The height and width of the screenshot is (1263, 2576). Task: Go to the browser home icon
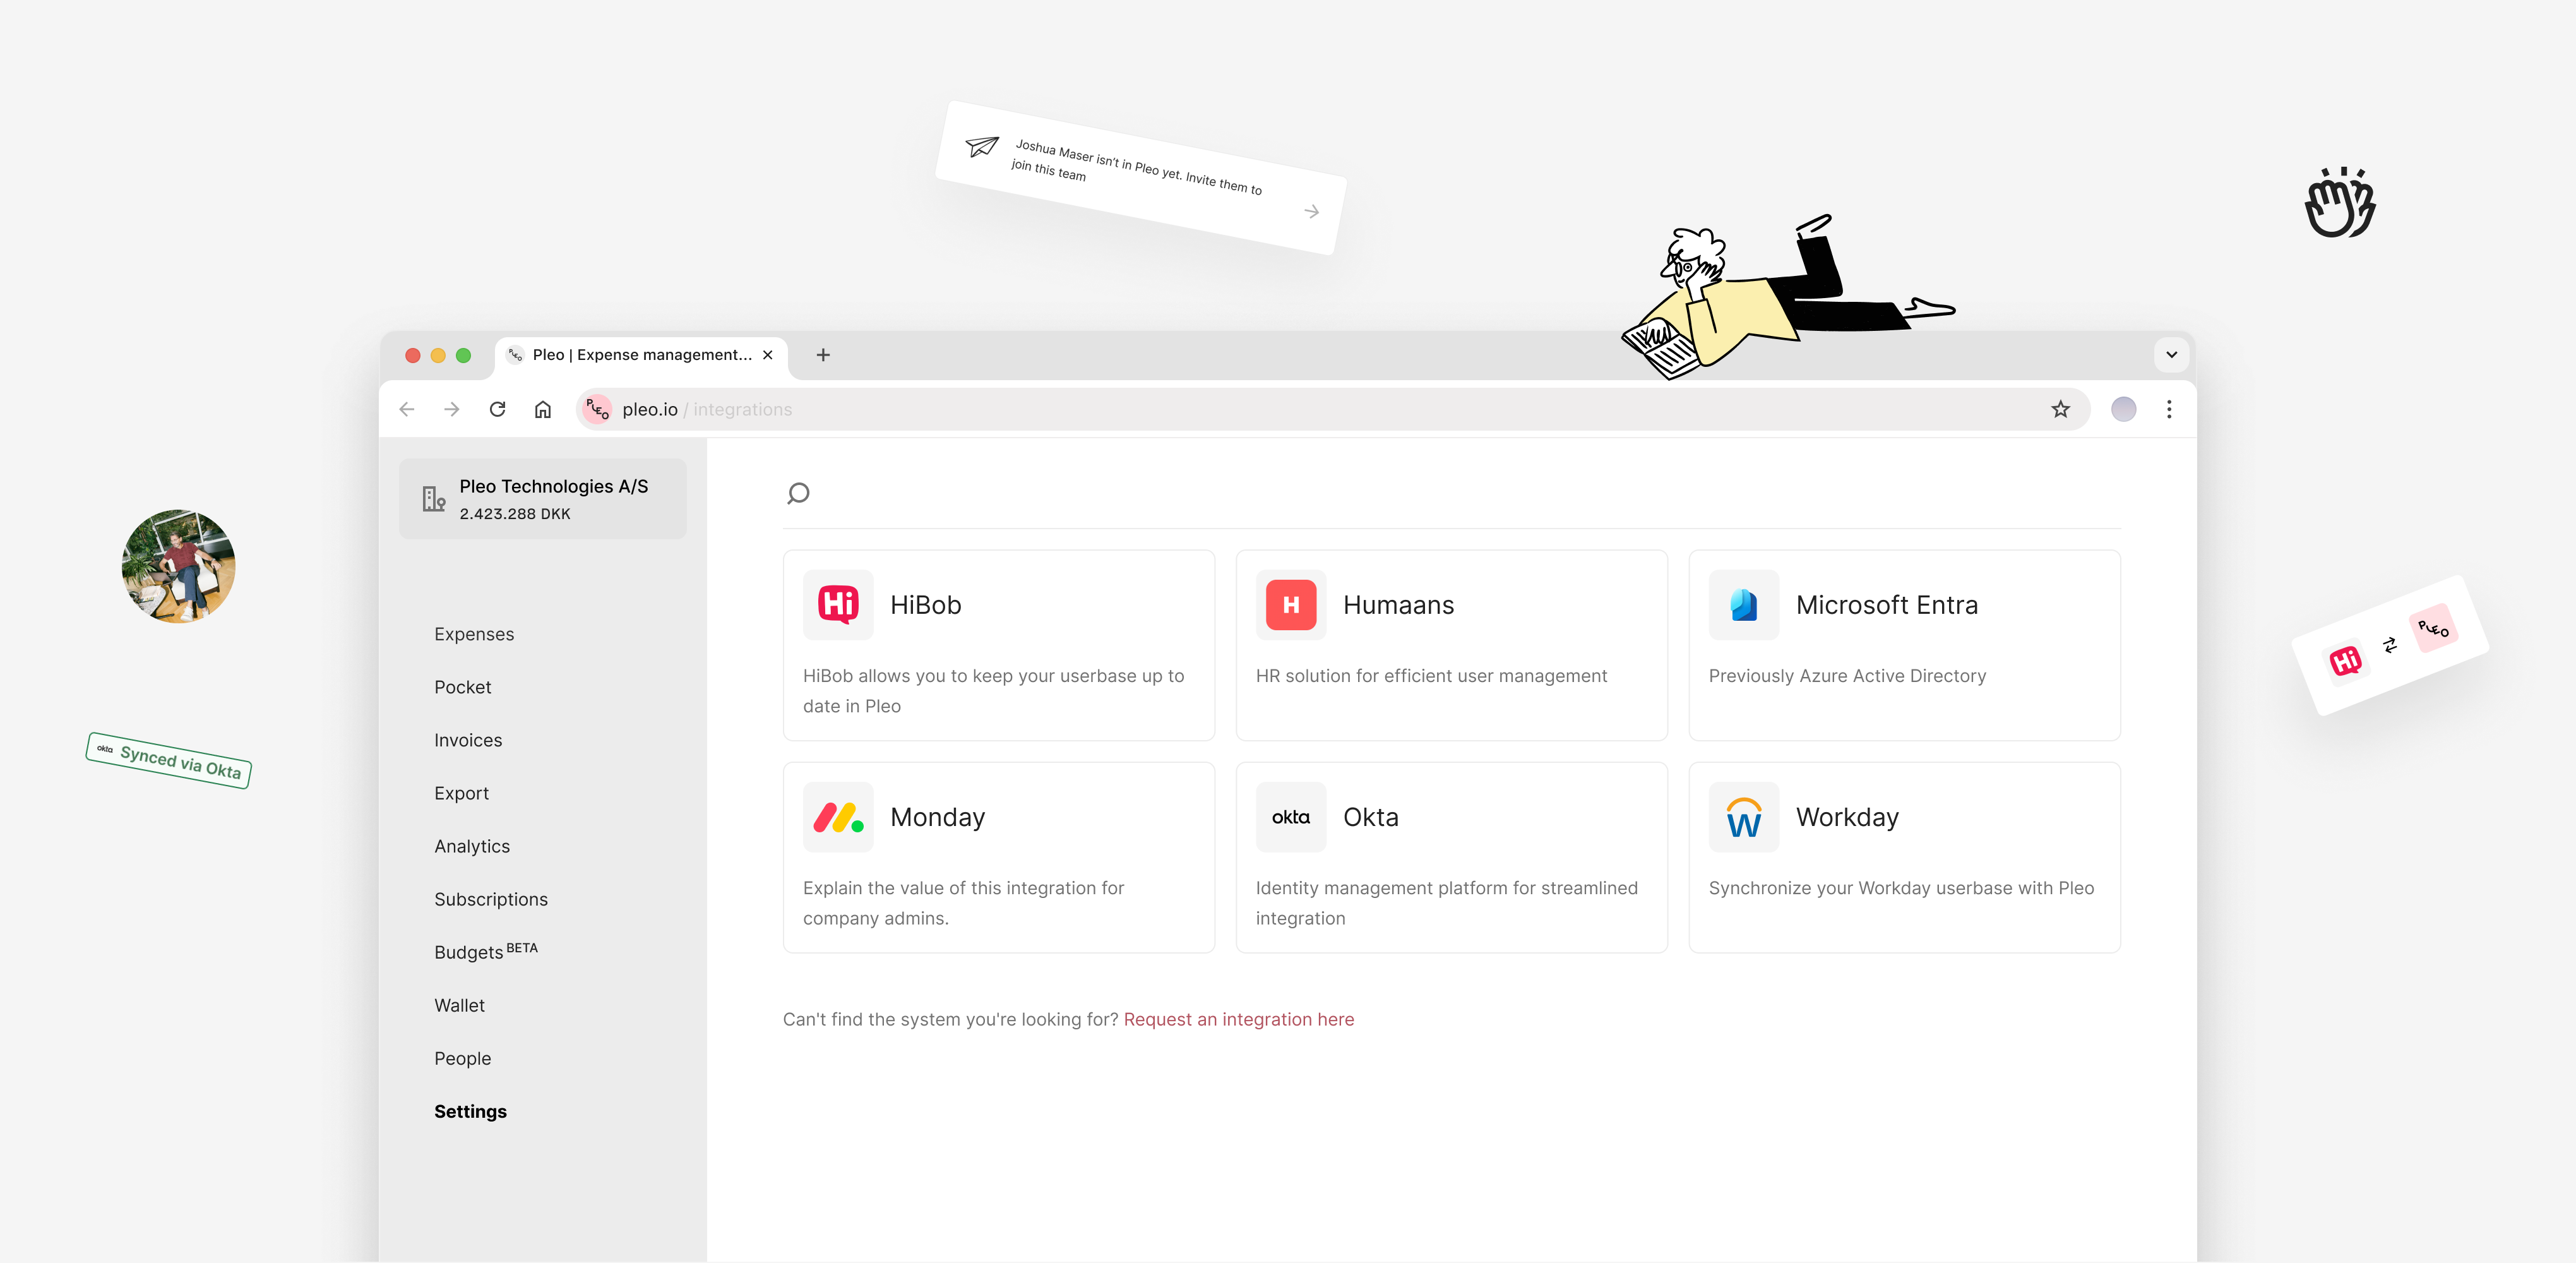543,409
